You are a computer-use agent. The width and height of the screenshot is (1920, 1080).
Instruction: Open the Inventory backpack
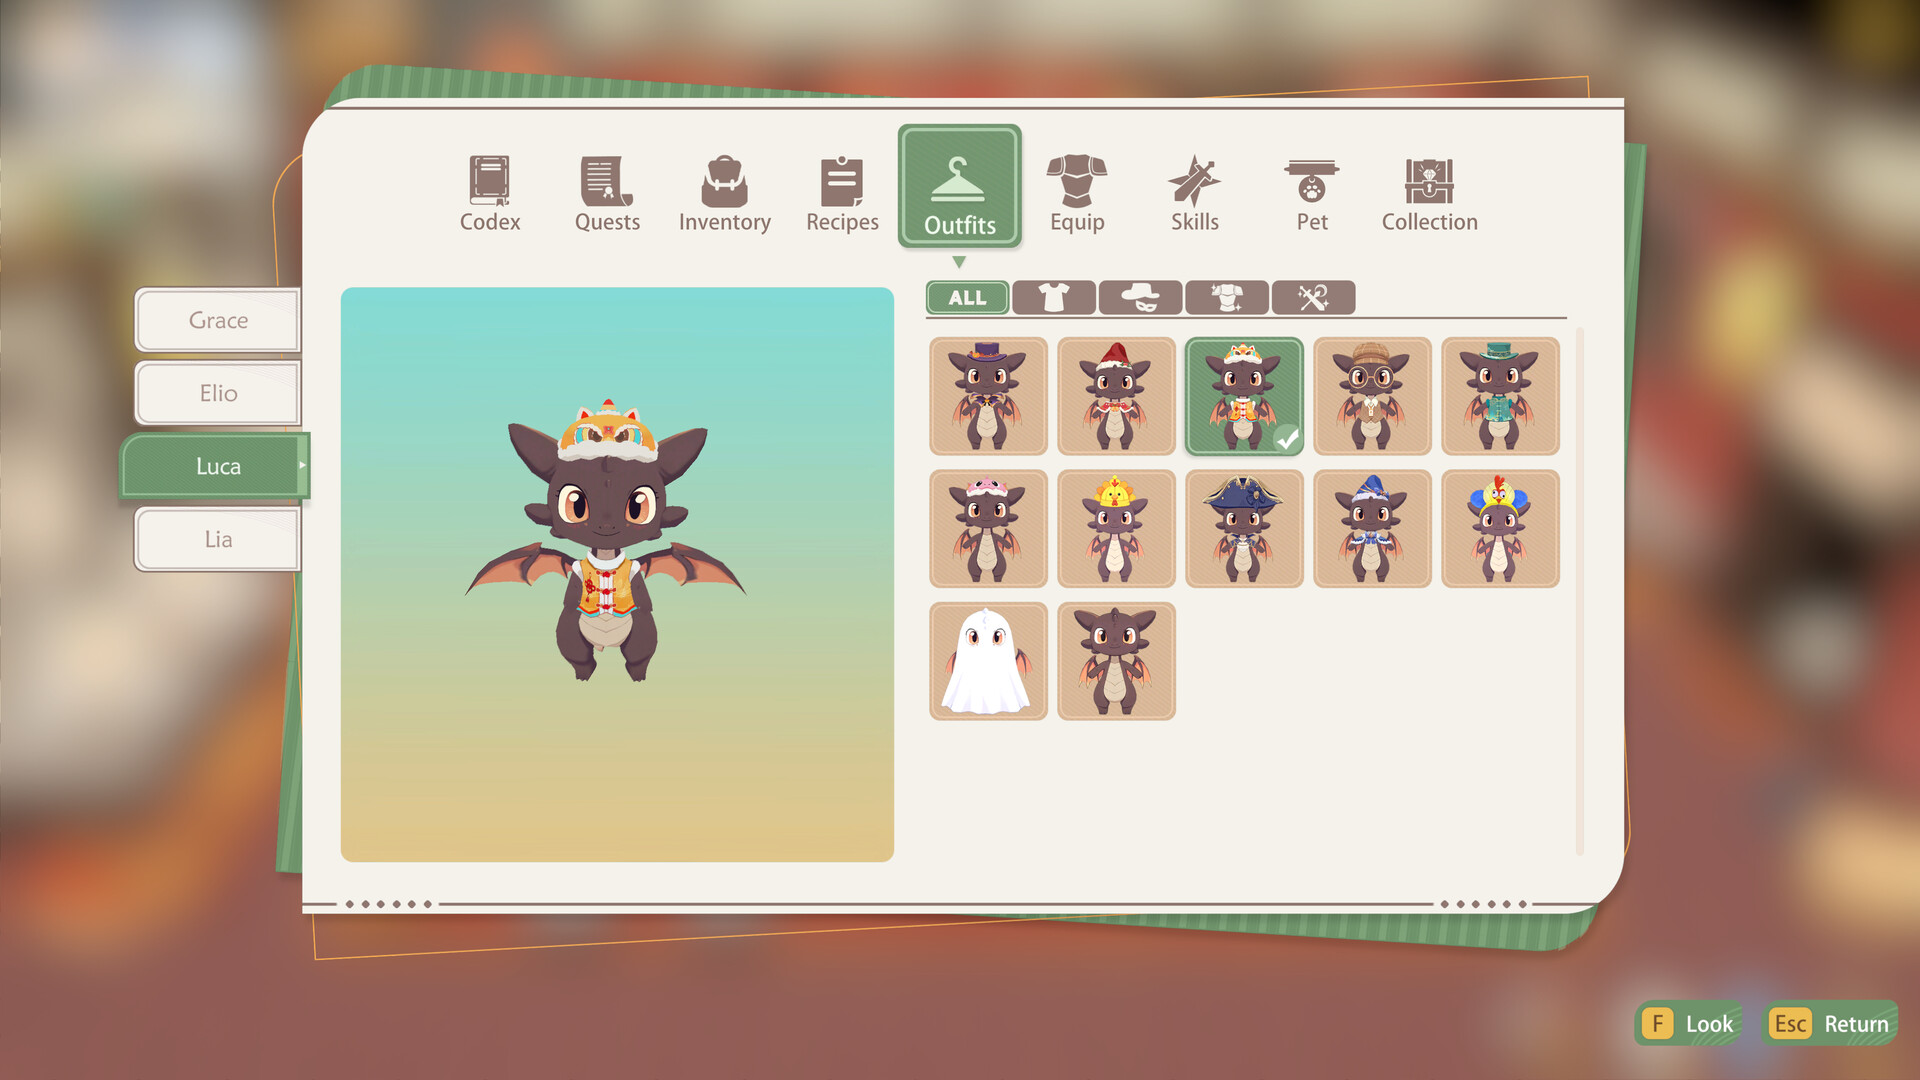[724, 190]
